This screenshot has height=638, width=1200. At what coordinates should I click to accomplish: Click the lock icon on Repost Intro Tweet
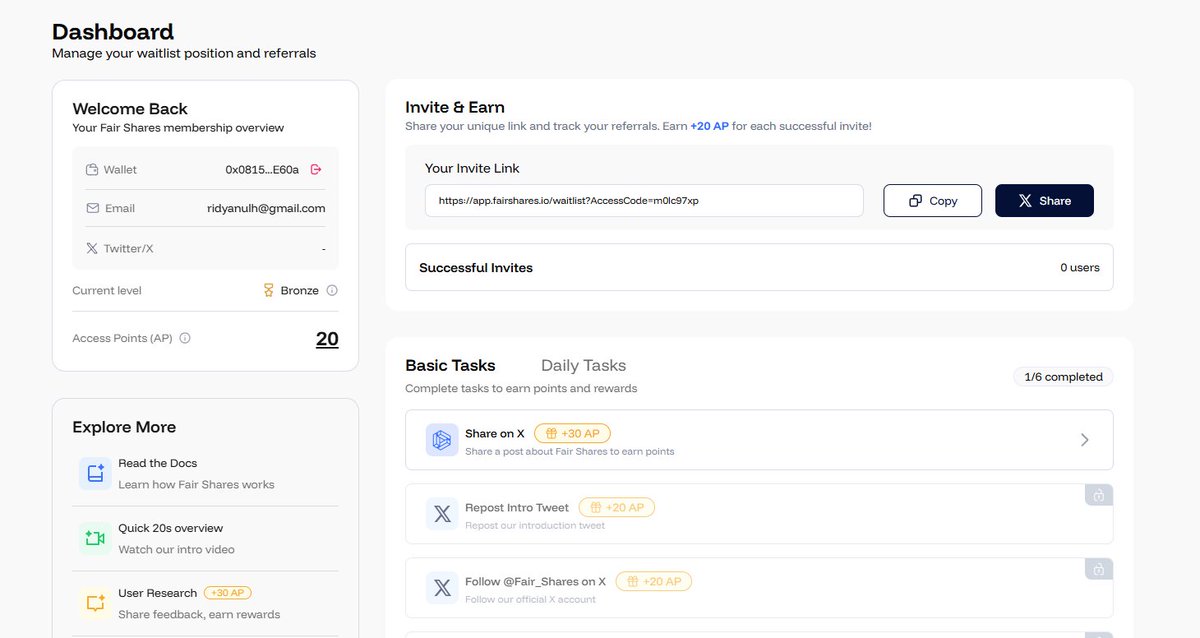tap(1098, 494)
